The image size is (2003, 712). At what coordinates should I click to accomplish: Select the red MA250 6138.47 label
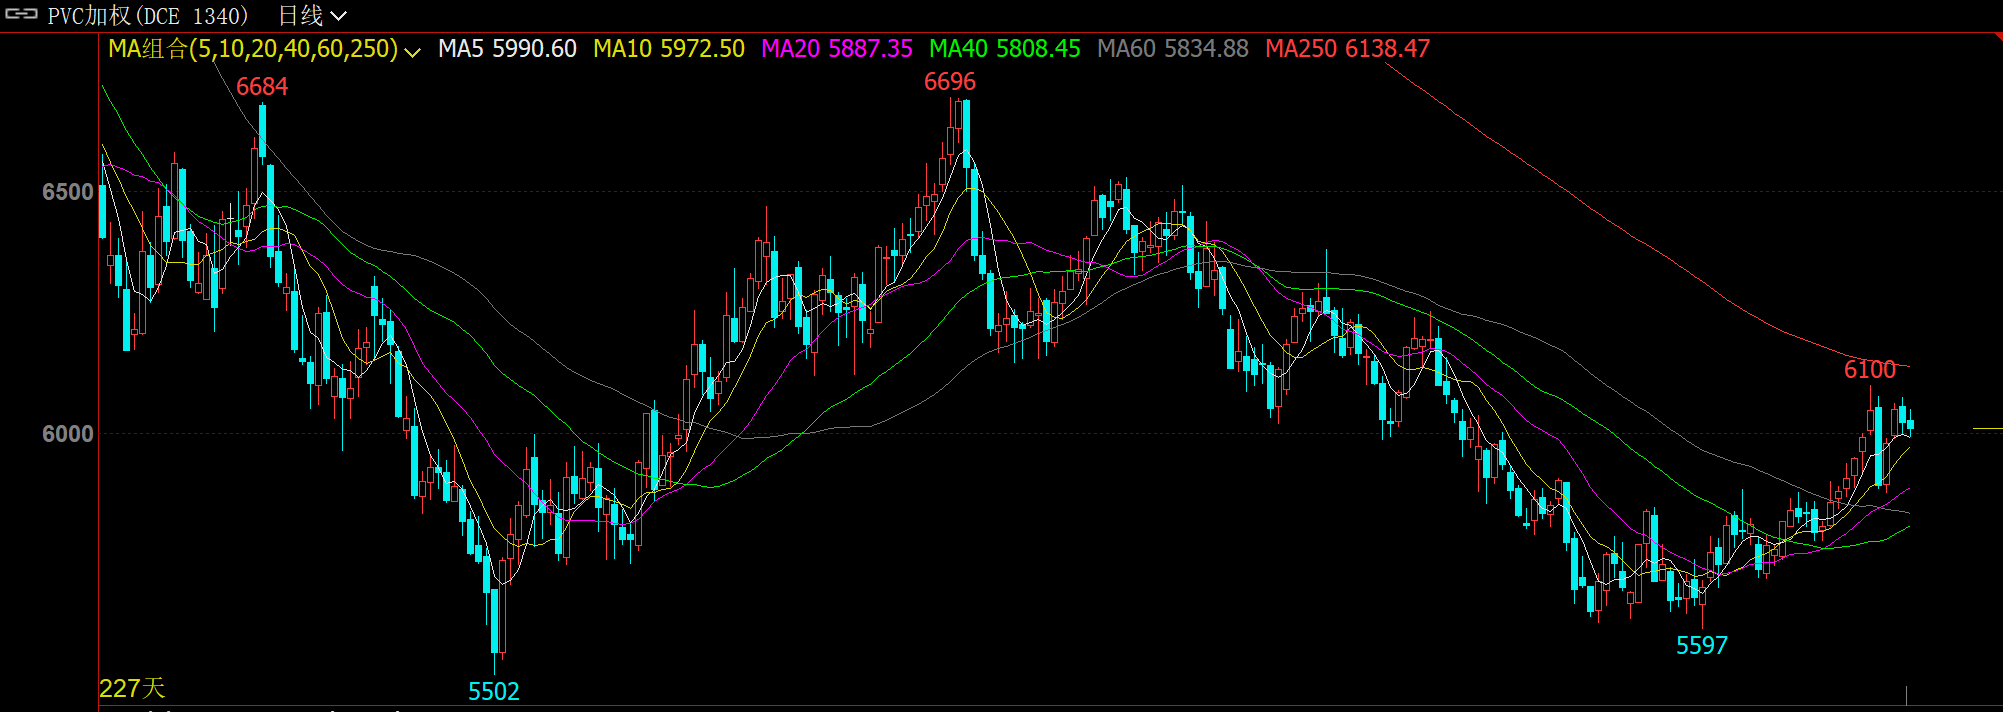(1347, 49)
